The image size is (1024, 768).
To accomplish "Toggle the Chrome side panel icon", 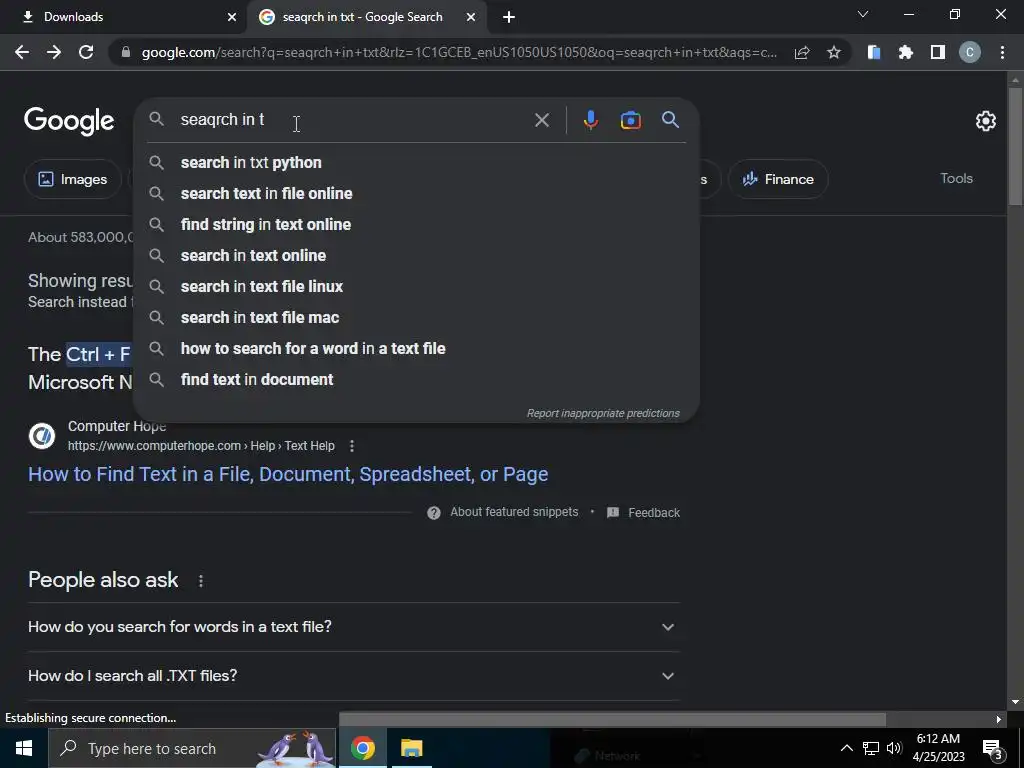I will coord(938,52).
